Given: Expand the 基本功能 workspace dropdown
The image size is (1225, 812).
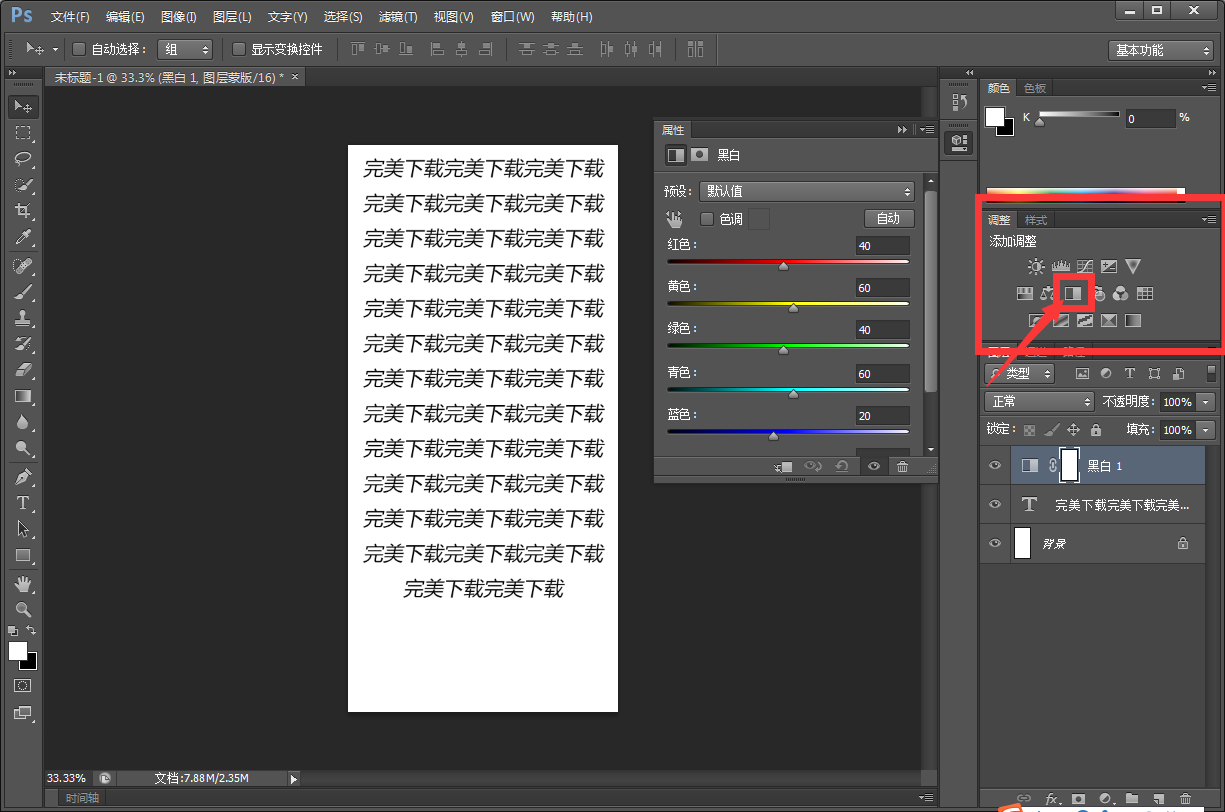Looking at the screenshot, I should [x=1160, y=50].
